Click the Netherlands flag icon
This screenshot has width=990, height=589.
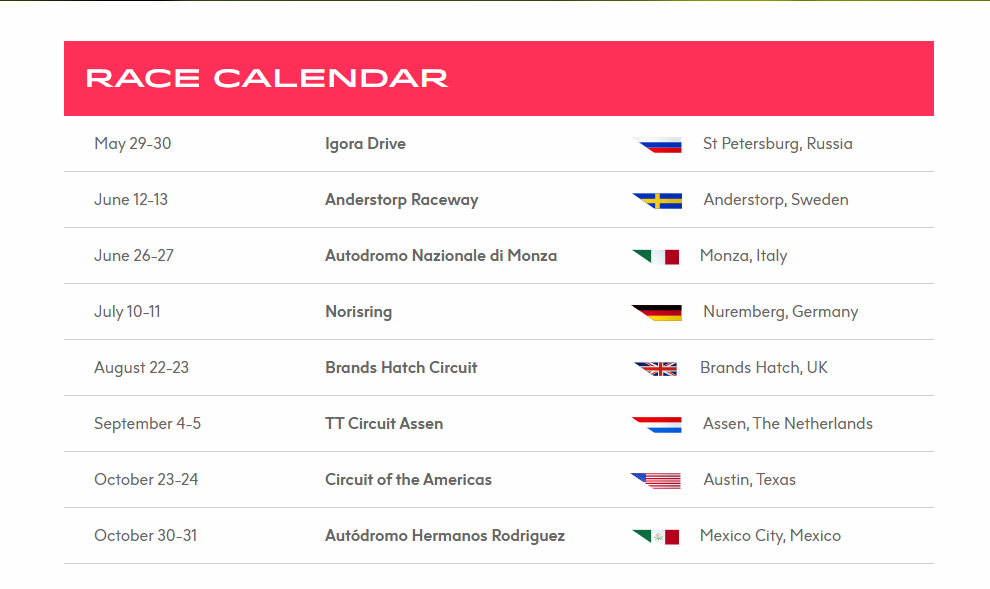pyautogui.click(x=657, y=424)
